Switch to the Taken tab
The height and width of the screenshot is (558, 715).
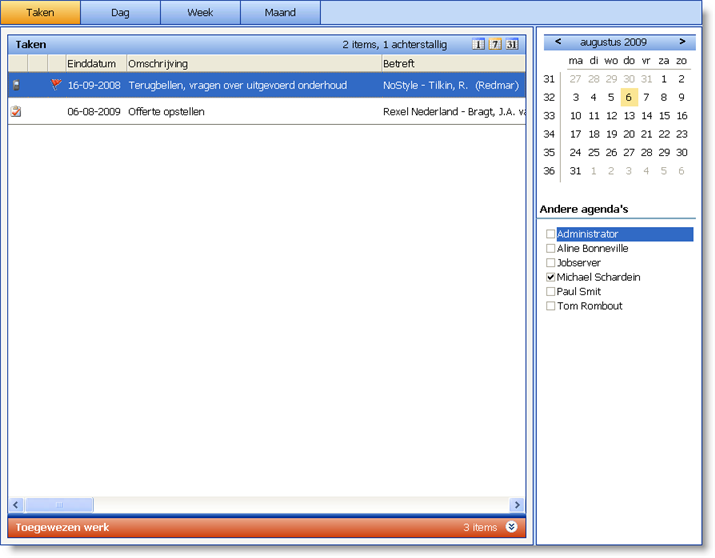click(40, 12)
